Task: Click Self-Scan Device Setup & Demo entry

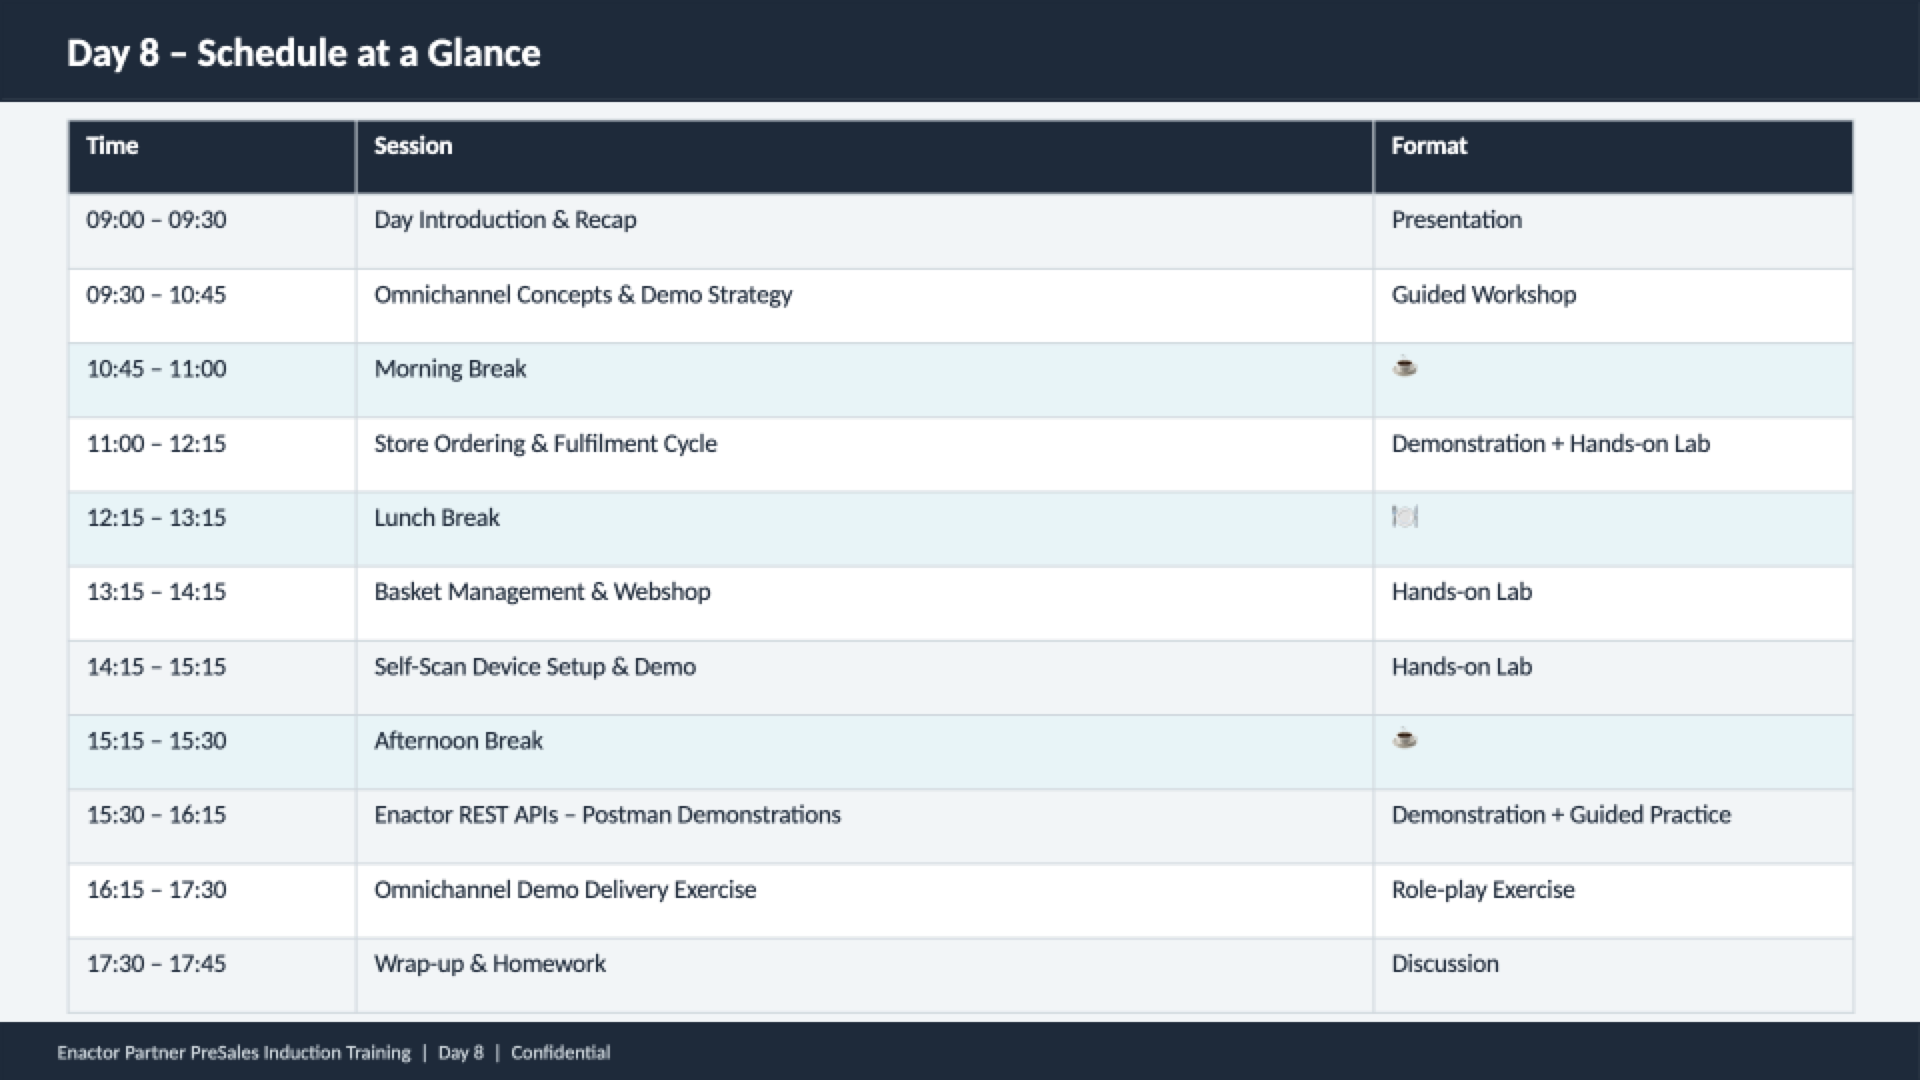Action: pos(535,667)
